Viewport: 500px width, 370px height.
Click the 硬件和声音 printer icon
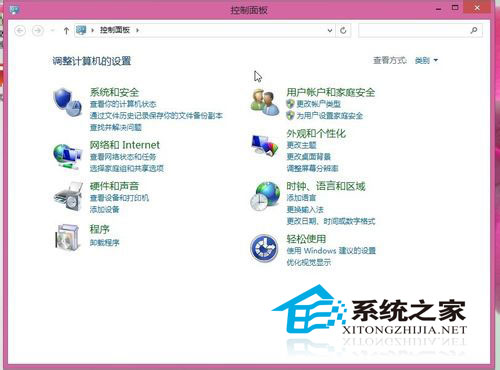68,197
